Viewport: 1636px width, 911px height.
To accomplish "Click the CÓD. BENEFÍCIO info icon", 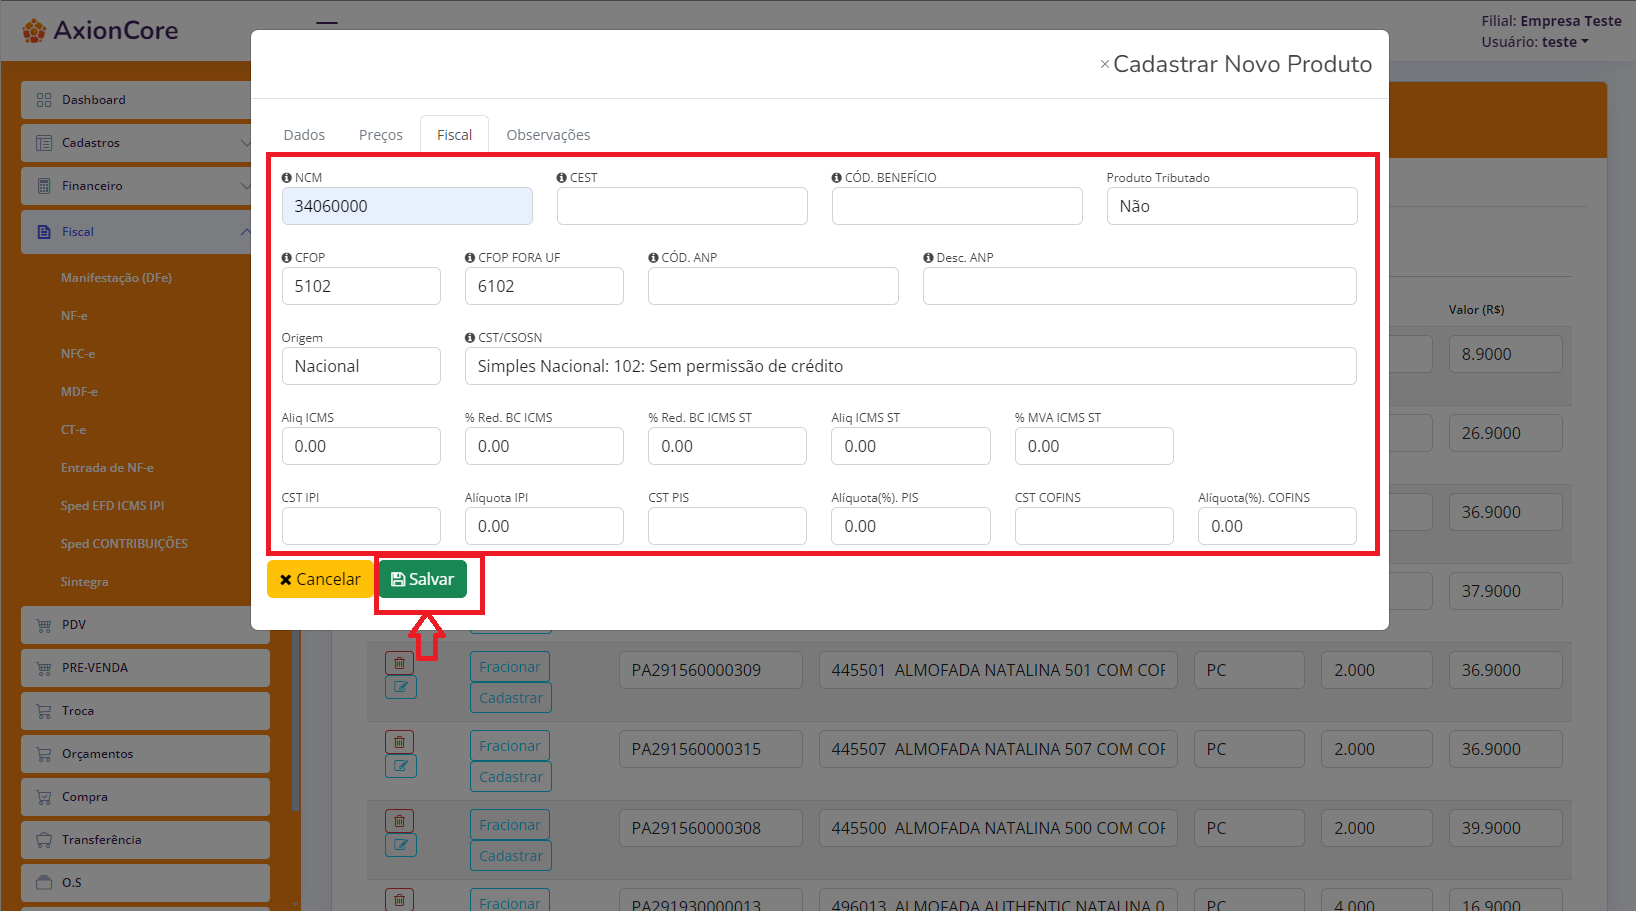I will coord(837,178).
